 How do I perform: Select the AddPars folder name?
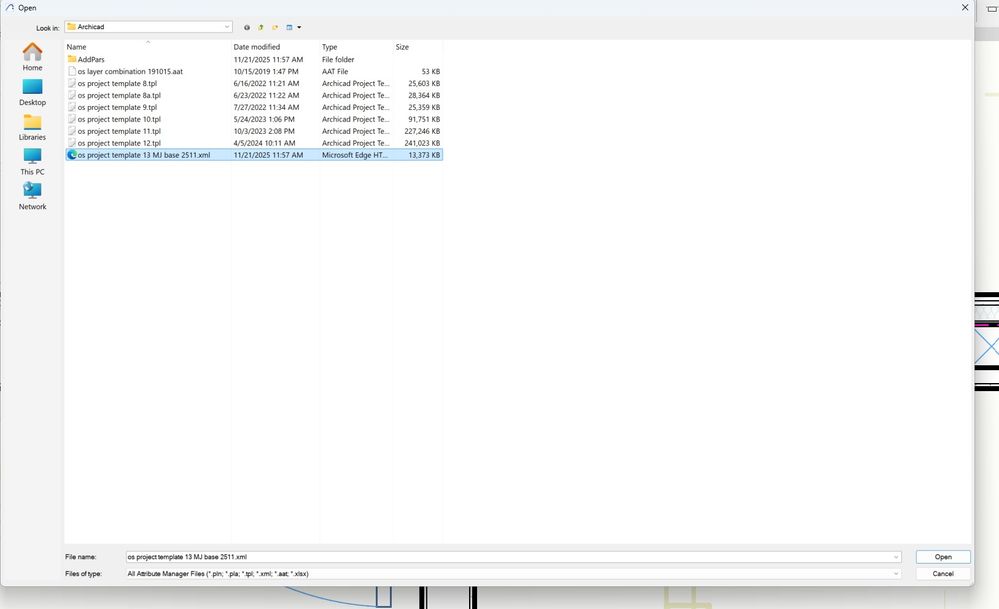click(x=91, y=59)
